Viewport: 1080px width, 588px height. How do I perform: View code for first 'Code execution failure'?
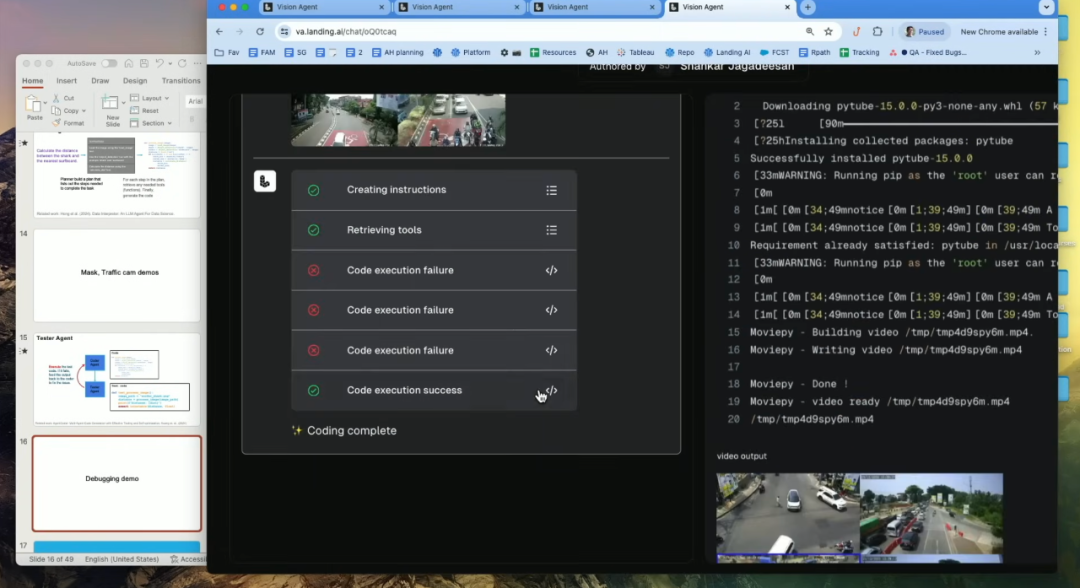(x=551, y=270)
